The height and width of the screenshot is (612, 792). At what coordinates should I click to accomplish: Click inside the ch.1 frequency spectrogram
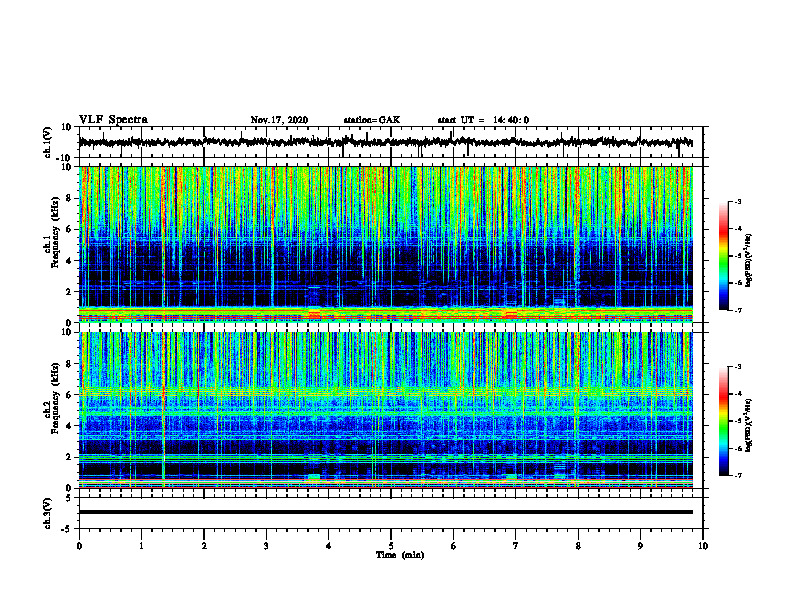[x=386, y=244]
